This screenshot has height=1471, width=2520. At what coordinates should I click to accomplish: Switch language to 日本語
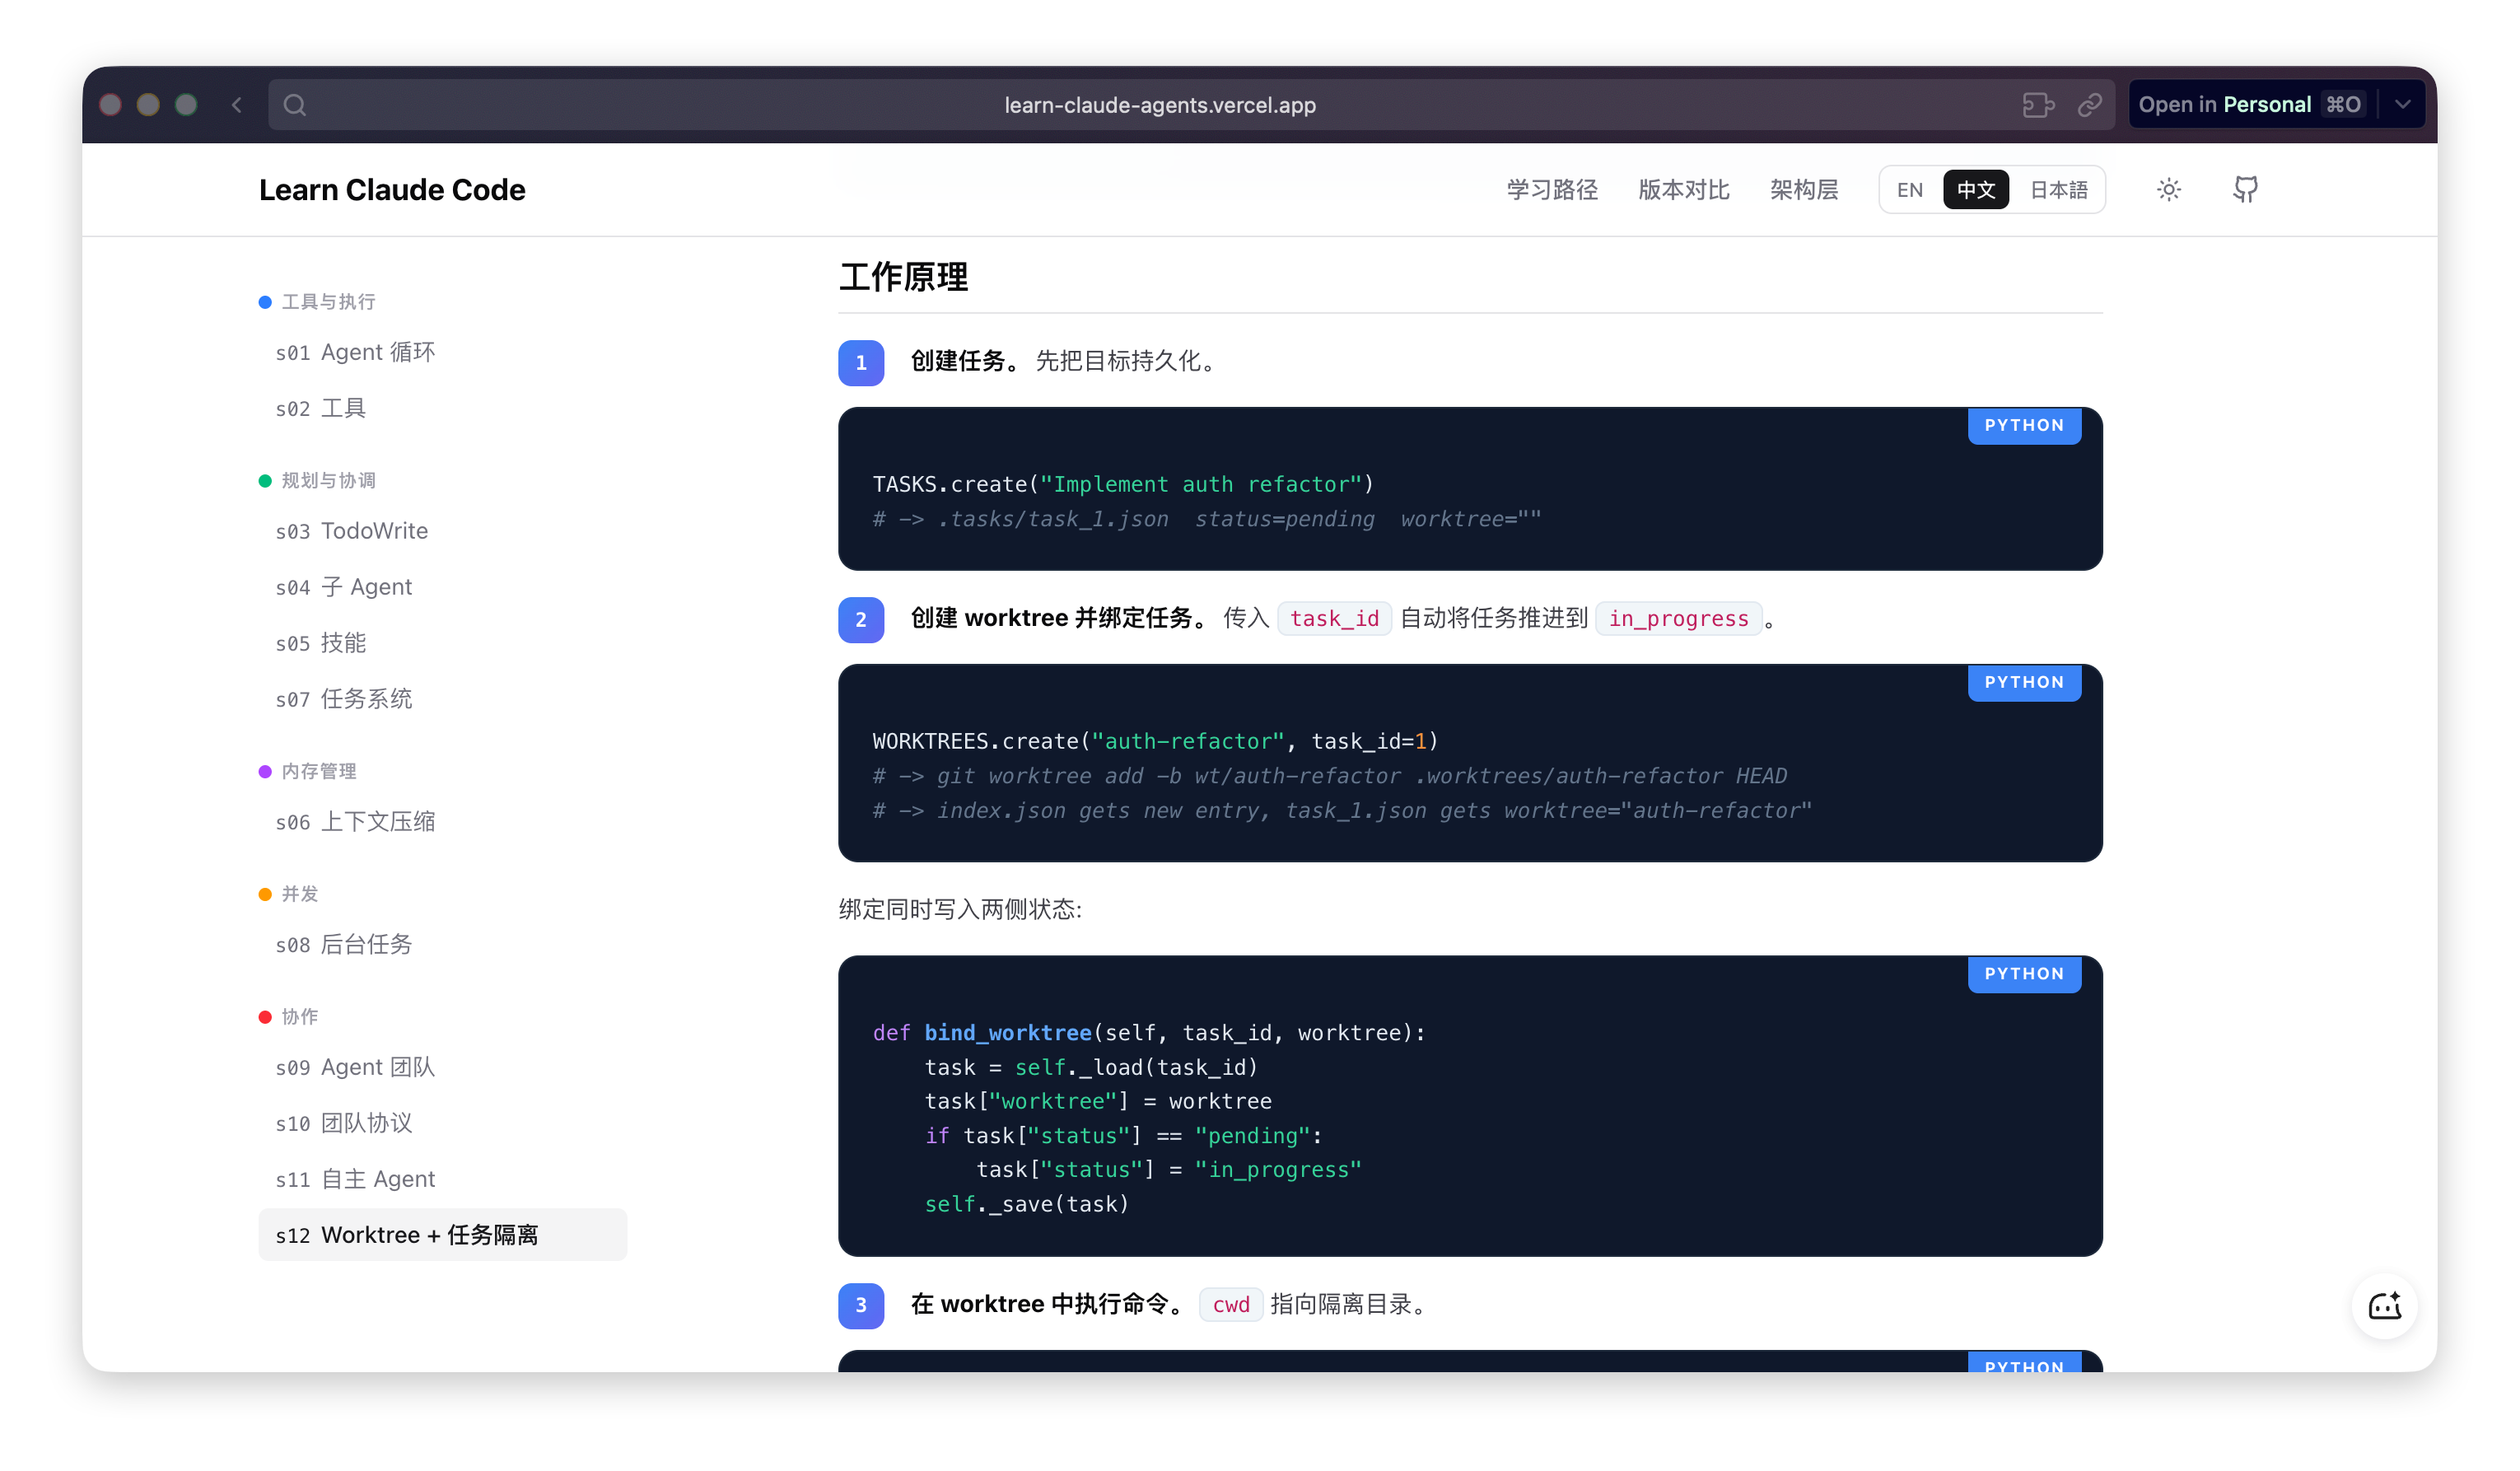tap(2058, 190)
